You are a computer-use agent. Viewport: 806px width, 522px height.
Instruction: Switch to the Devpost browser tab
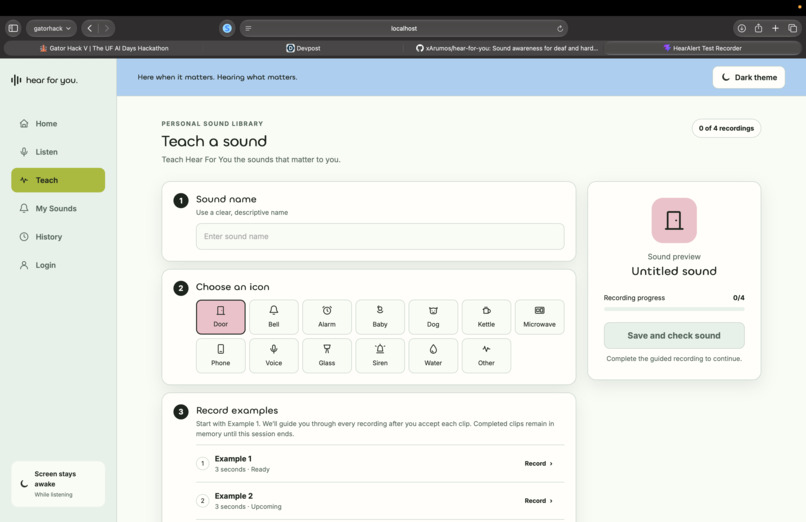tap(303, 48)
